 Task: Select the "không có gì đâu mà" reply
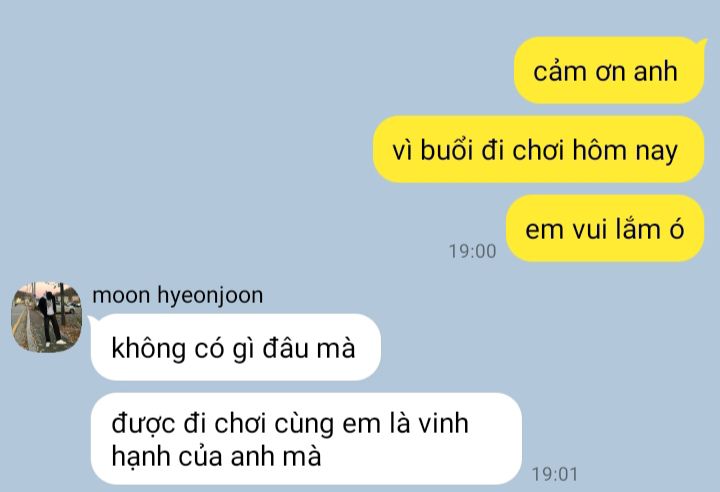tap(236, 347)
